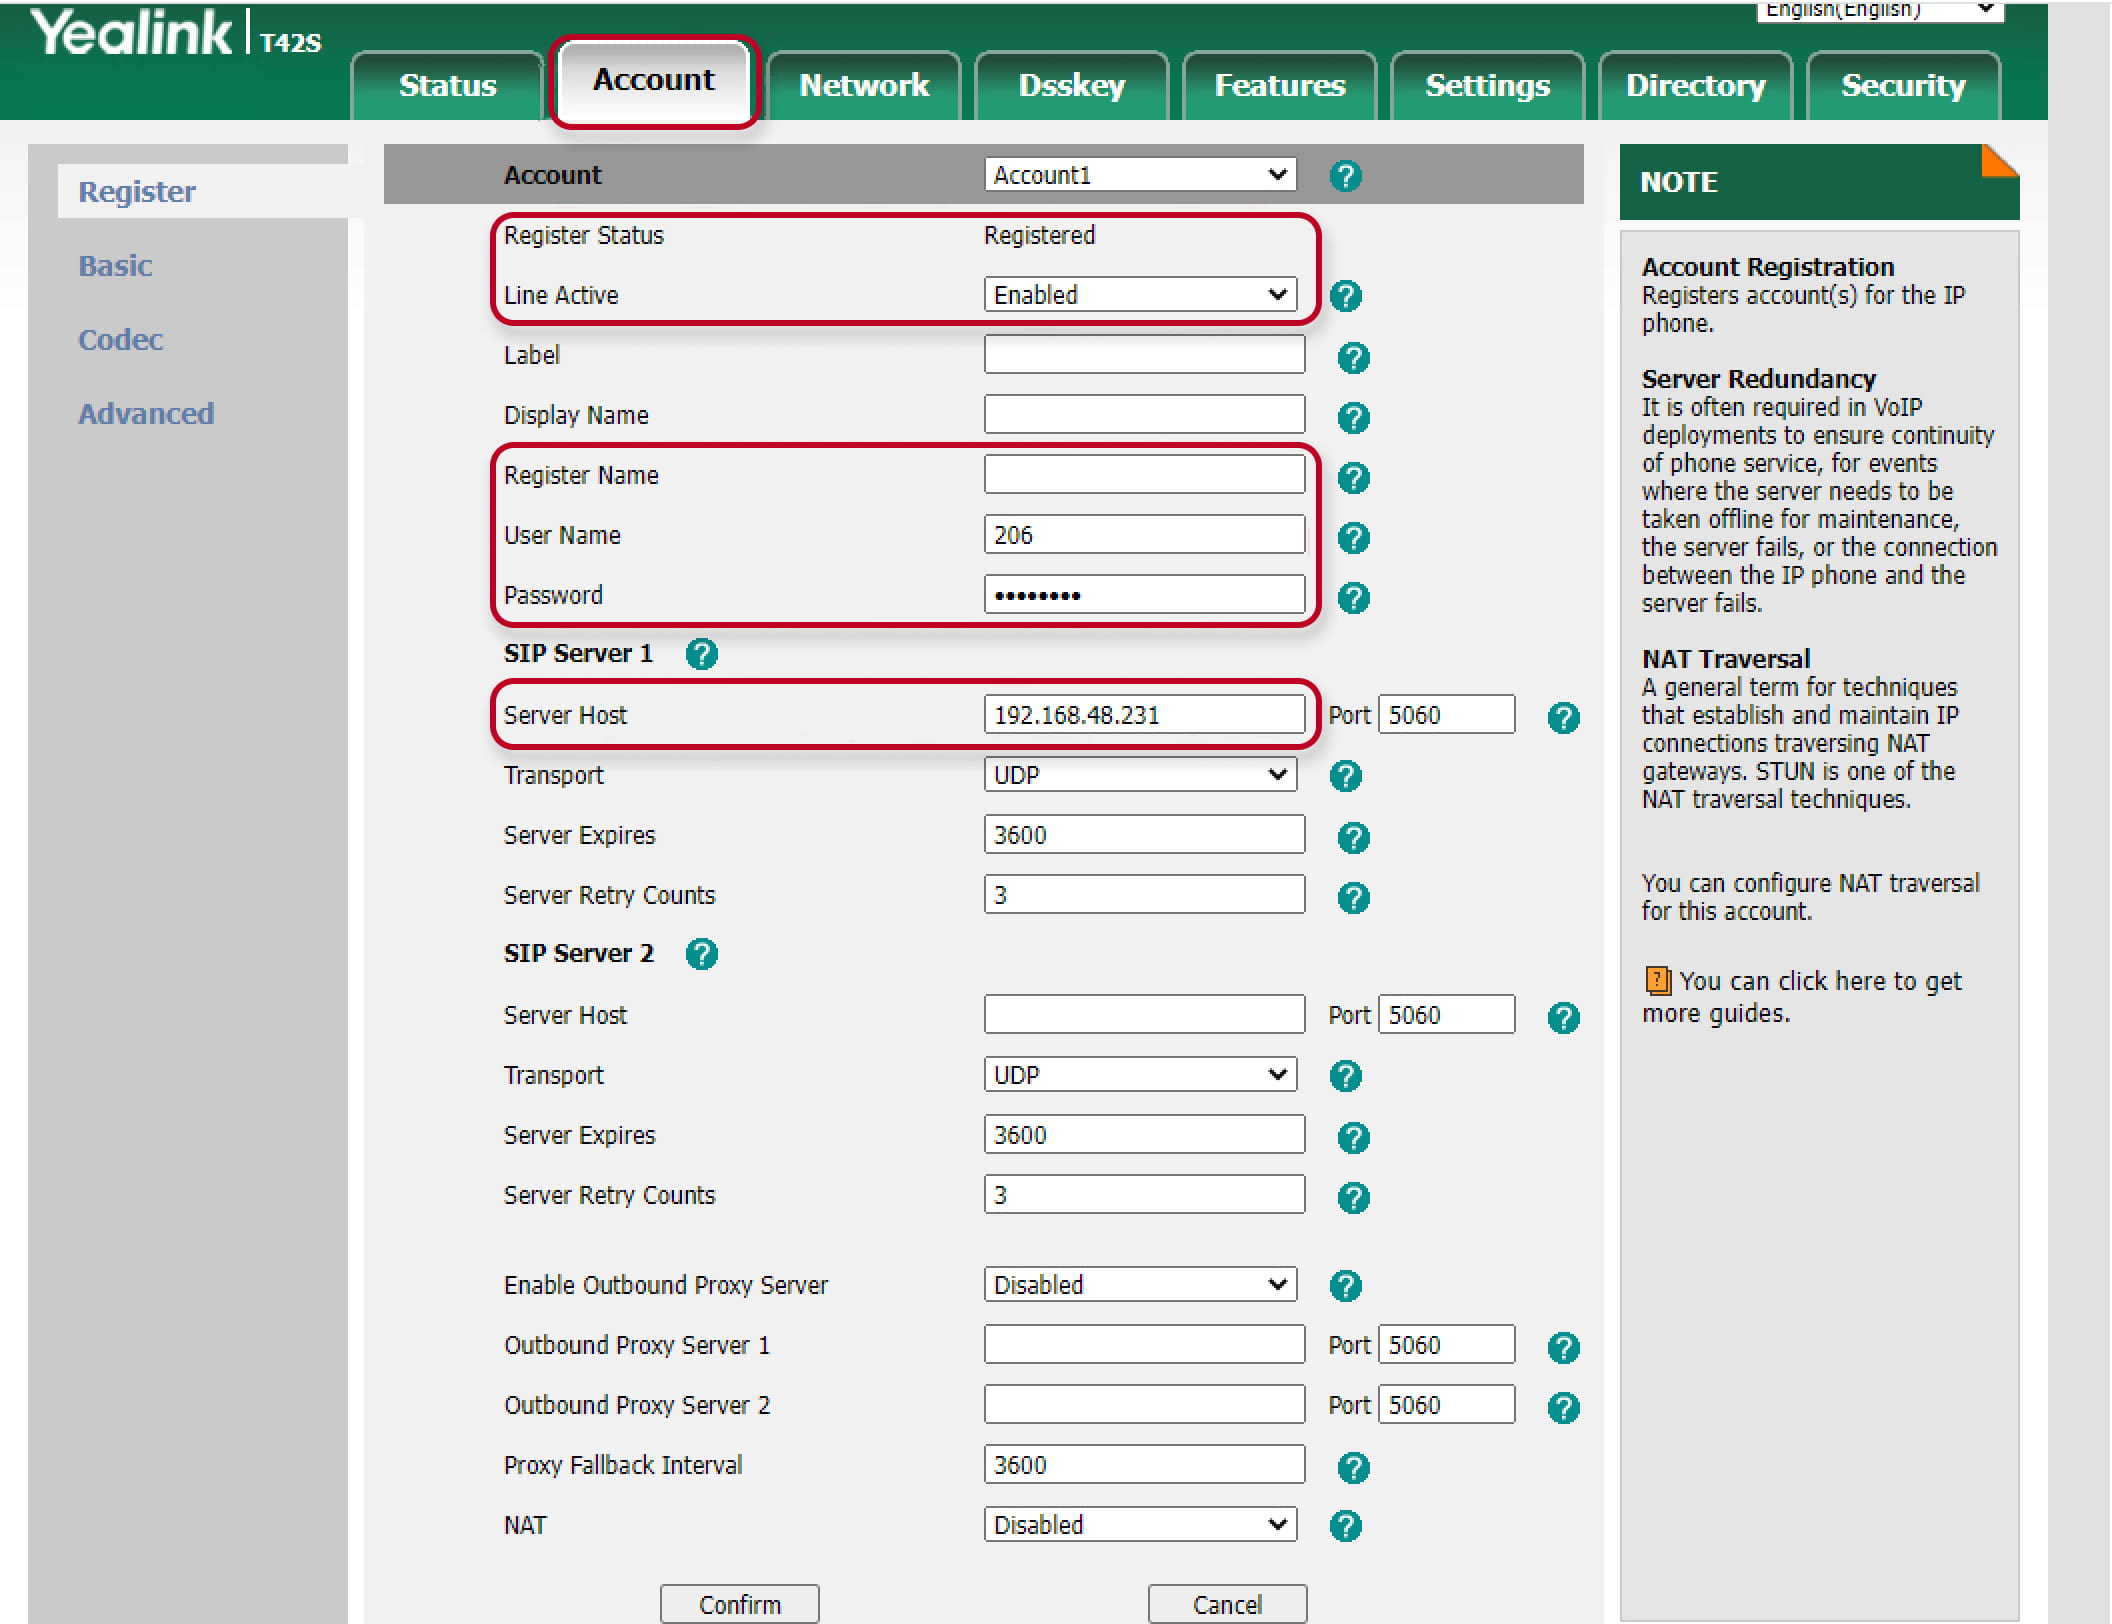Image resolution: width=2112 pixels, height=1624 pixels.
Task: Open Codec in the left sidebar
Action: click(x=120, y=340)
